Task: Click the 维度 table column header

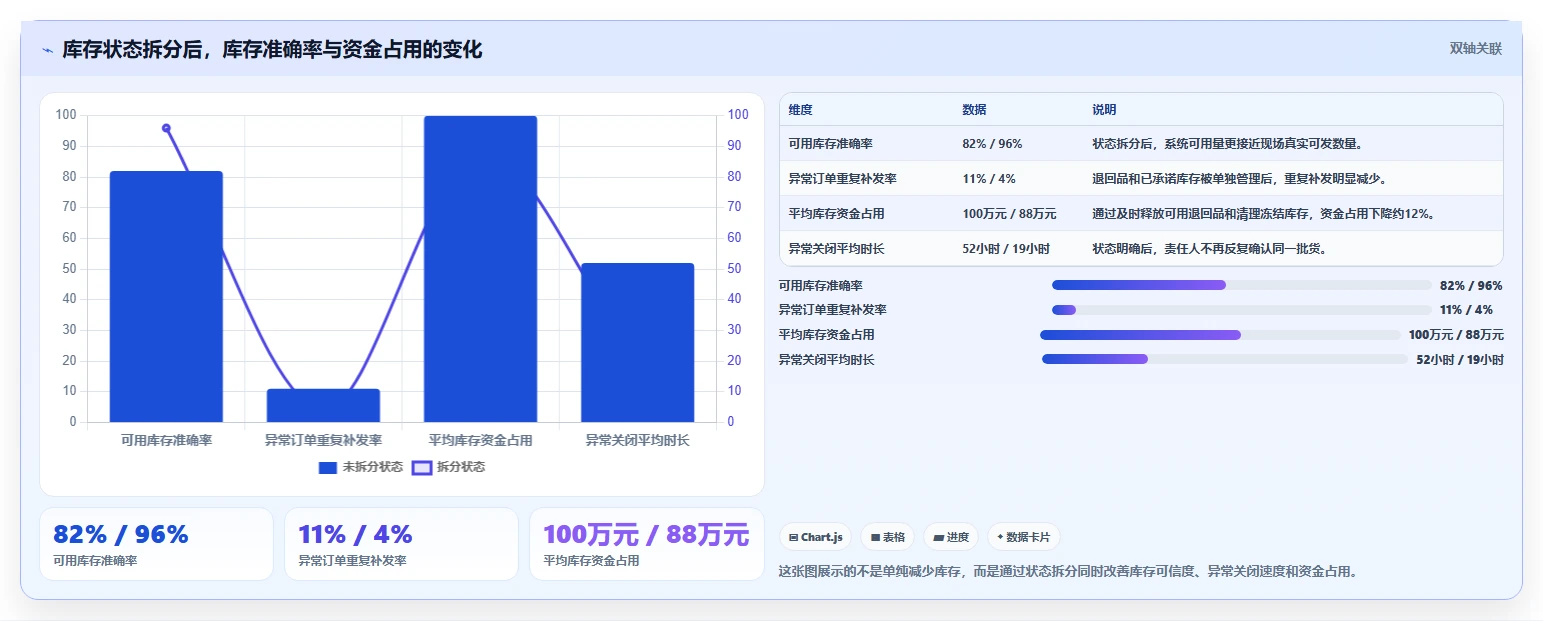Action: click(x=800, y=110)
